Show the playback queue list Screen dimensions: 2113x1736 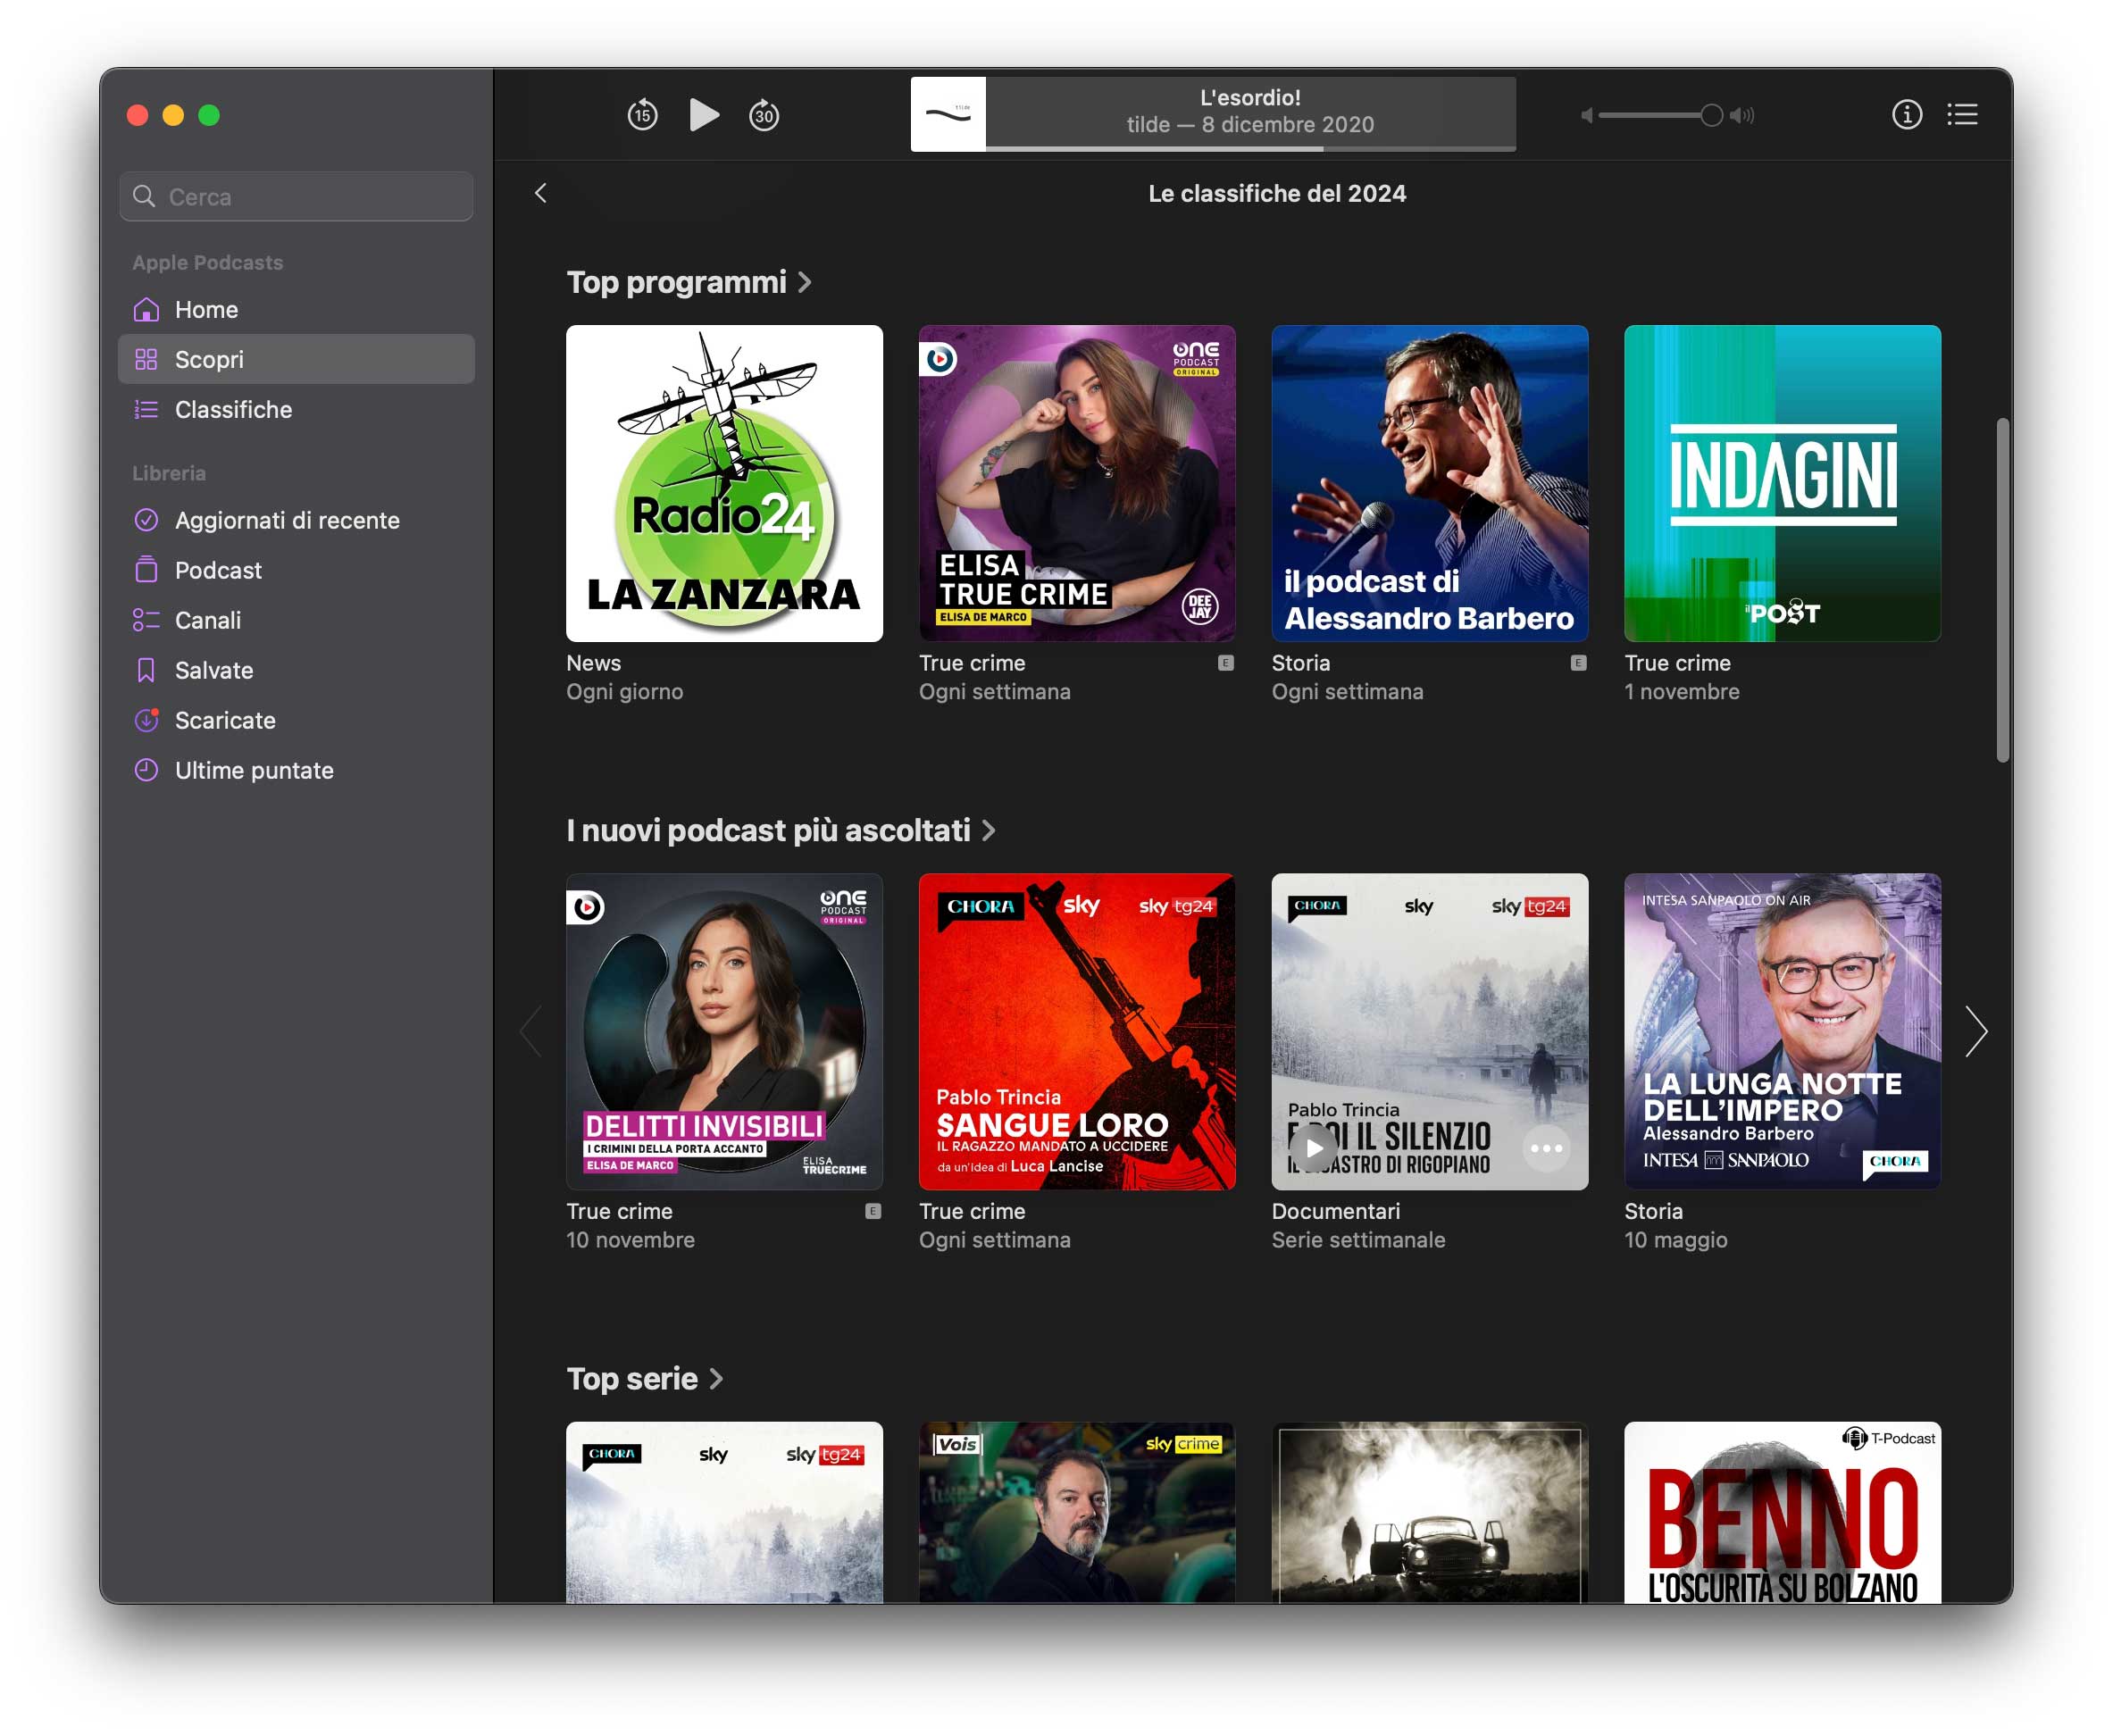tap(1962, 115)
